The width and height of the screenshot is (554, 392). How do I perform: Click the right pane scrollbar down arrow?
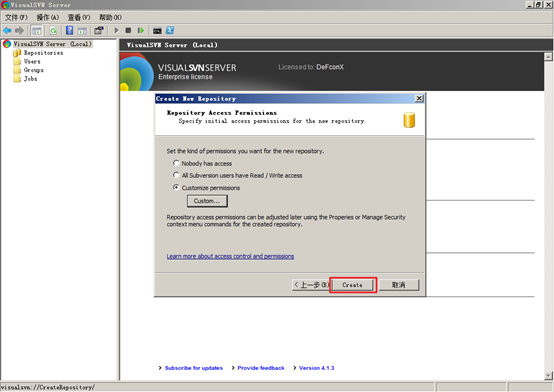pos(548,376)
